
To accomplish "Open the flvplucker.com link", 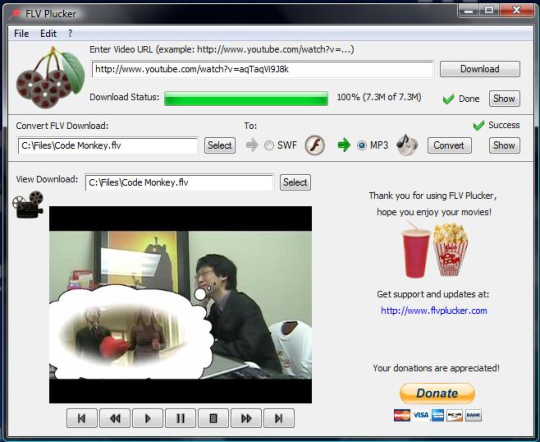I will pos(434,311).
